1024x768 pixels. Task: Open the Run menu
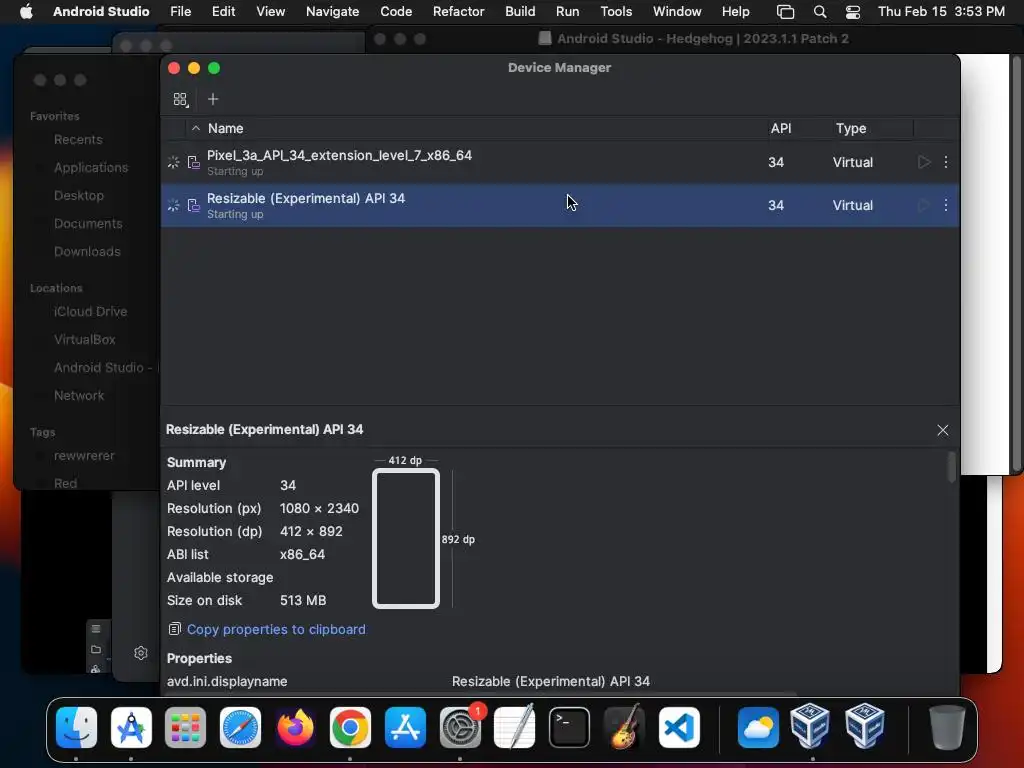pos(568,12)
